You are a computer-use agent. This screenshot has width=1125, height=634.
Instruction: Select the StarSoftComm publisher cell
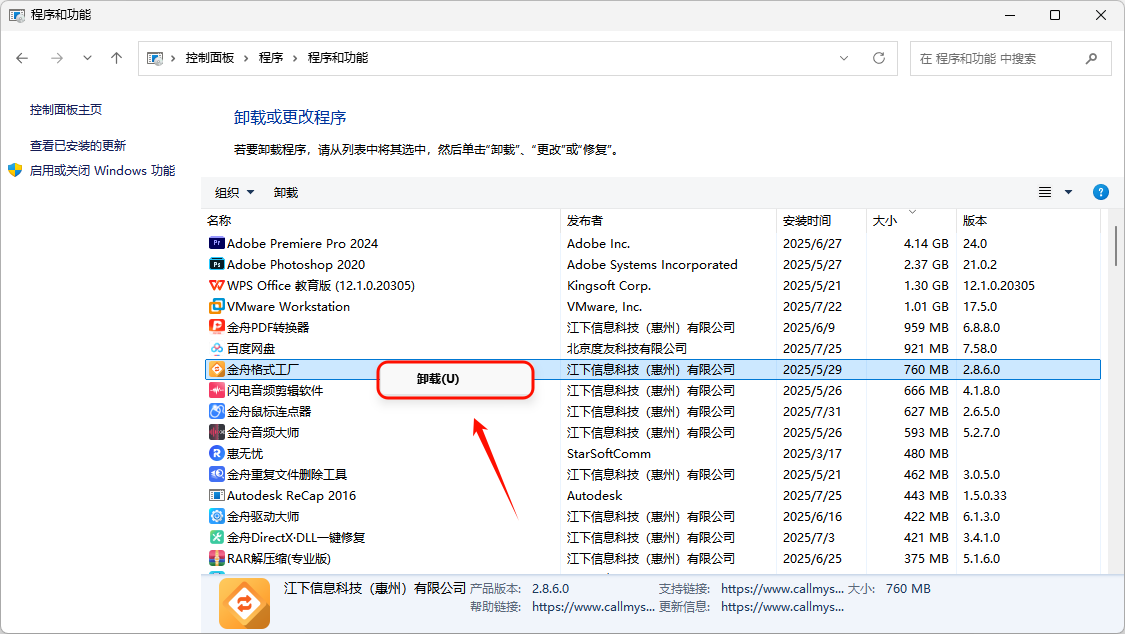click(608, 453)
